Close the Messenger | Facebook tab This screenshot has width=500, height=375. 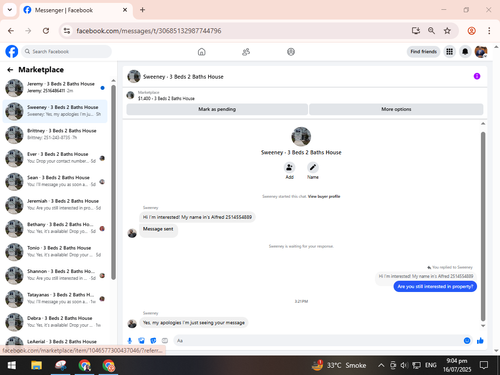coord(125,10)
